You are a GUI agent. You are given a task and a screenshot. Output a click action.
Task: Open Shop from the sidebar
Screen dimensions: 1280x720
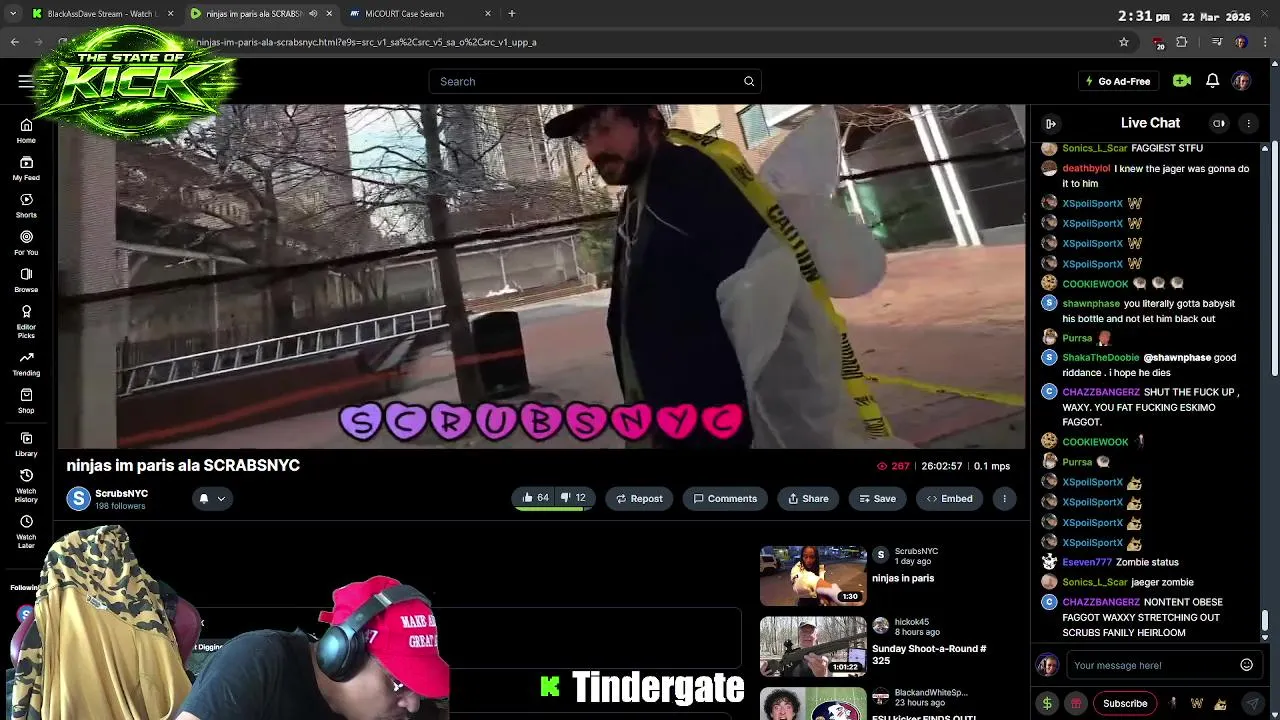coord(26,400)
